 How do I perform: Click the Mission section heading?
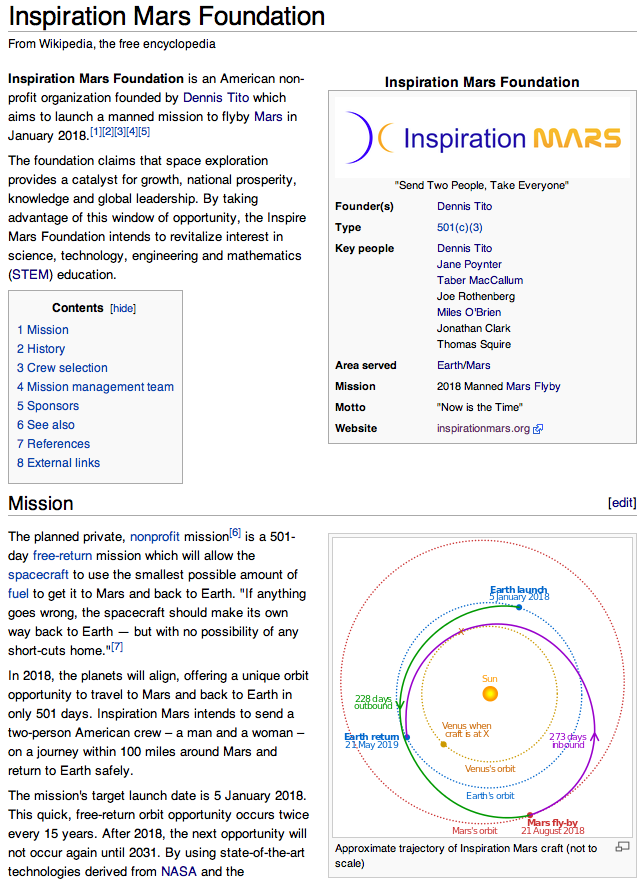[x=40, y=503]
